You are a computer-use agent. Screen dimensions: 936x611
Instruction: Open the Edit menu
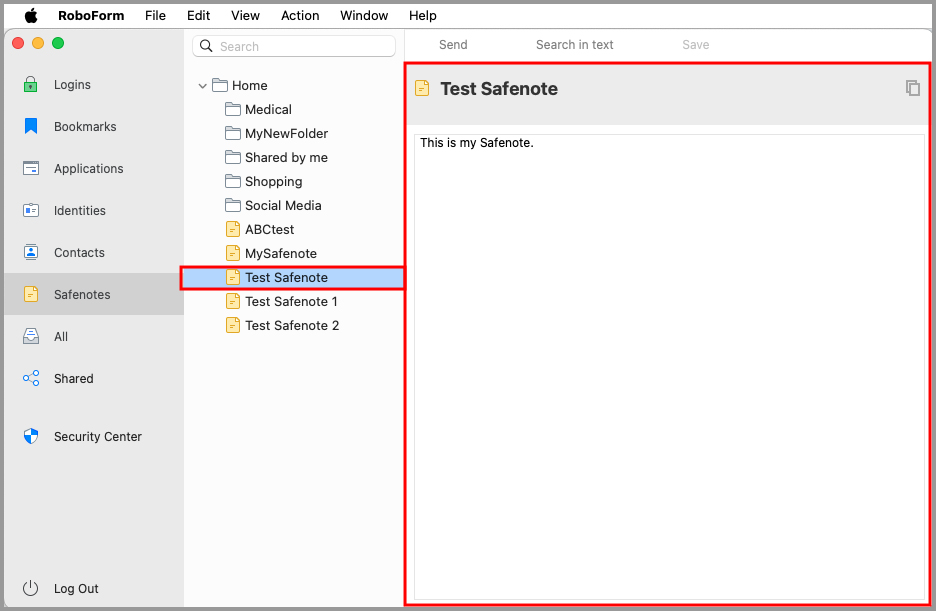[x=198, y=16]
